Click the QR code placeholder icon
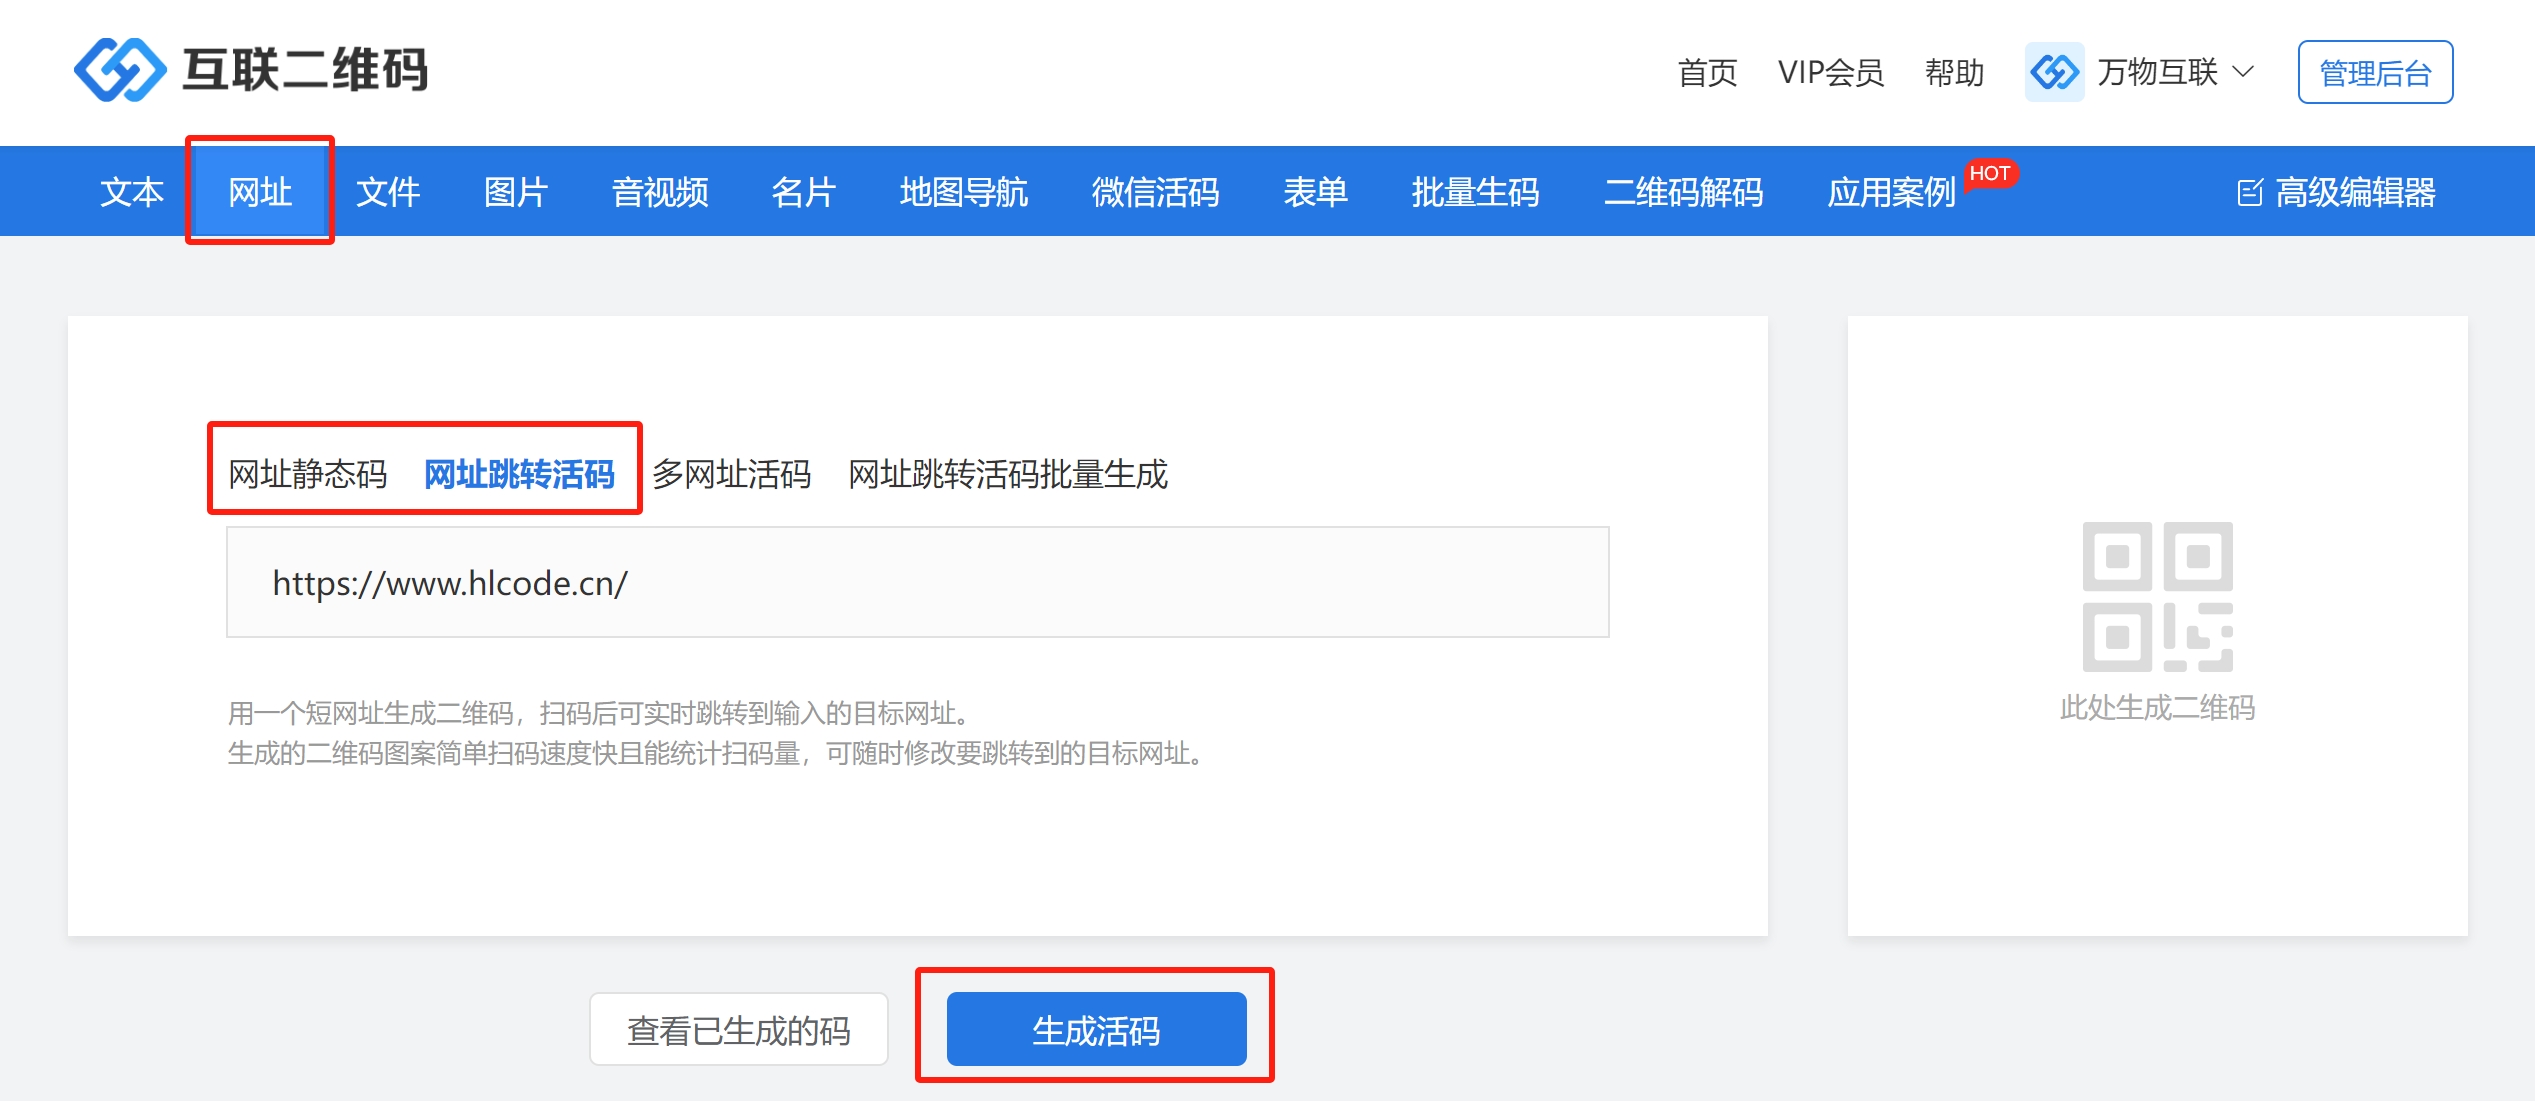 coord(2157,597)
